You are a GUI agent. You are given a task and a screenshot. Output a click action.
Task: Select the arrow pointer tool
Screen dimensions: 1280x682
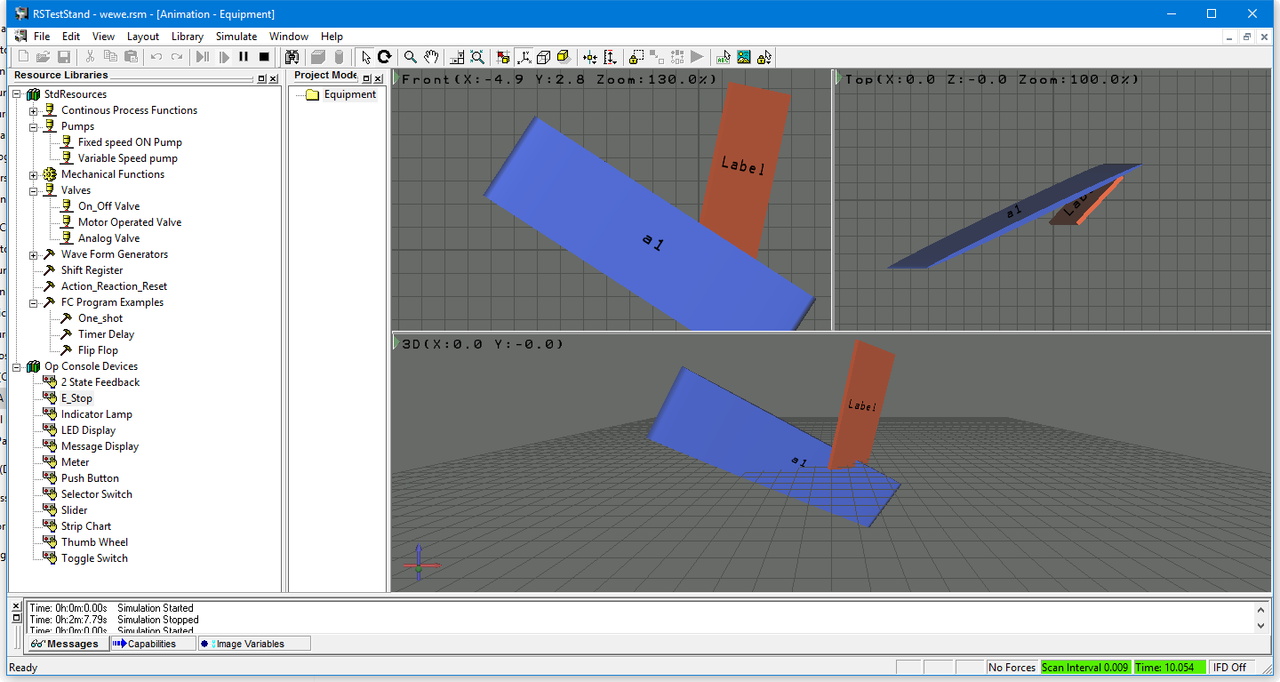tap(366, 57)
